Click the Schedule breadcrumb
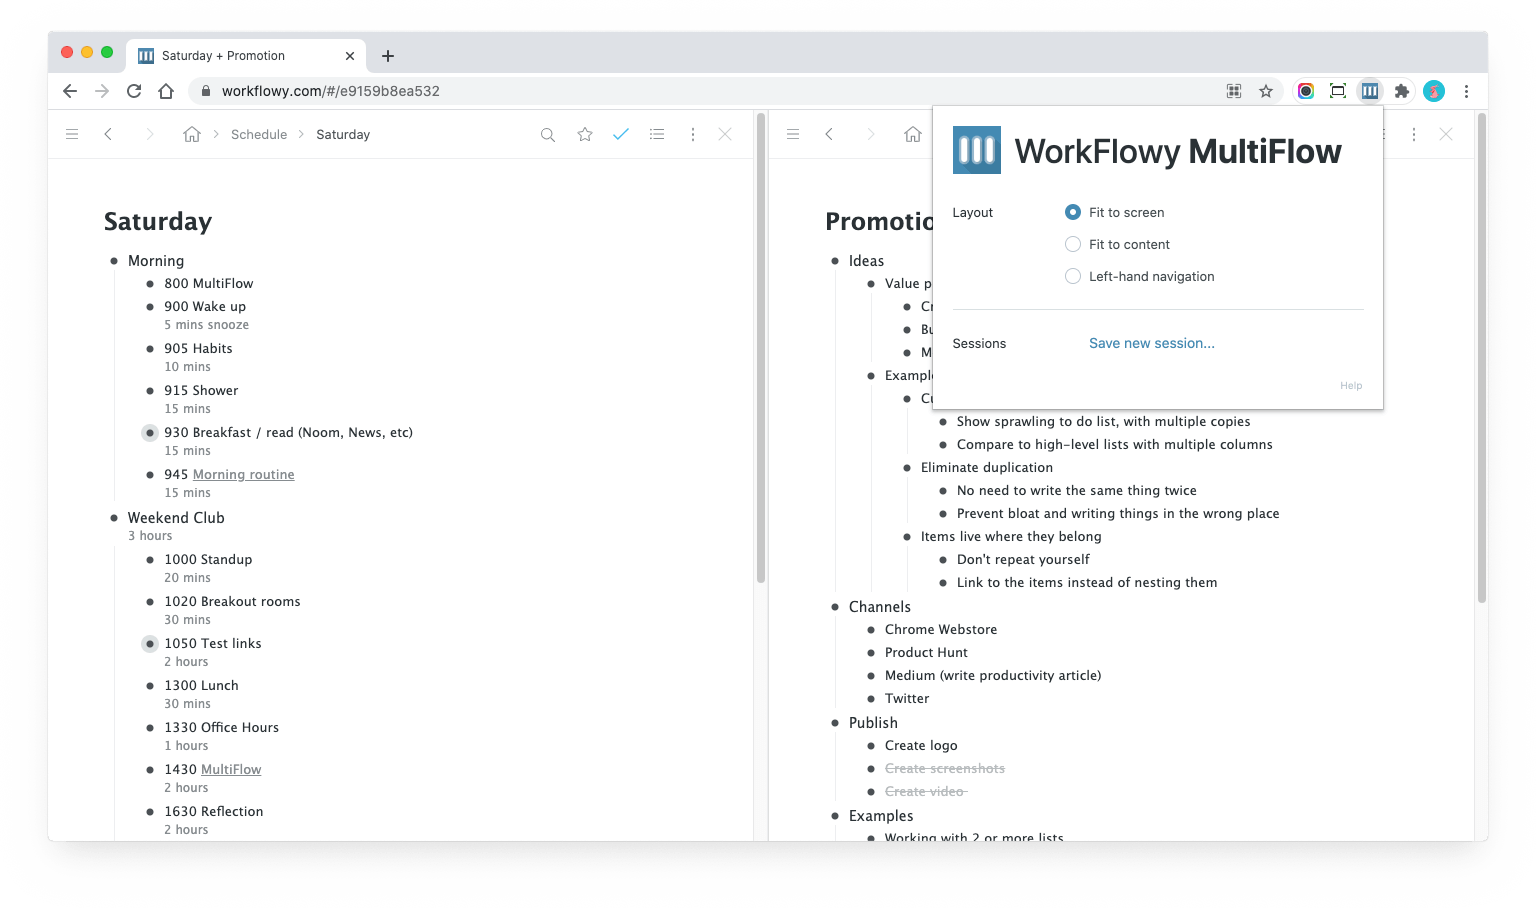1536x908 pixels. (259, 135)
